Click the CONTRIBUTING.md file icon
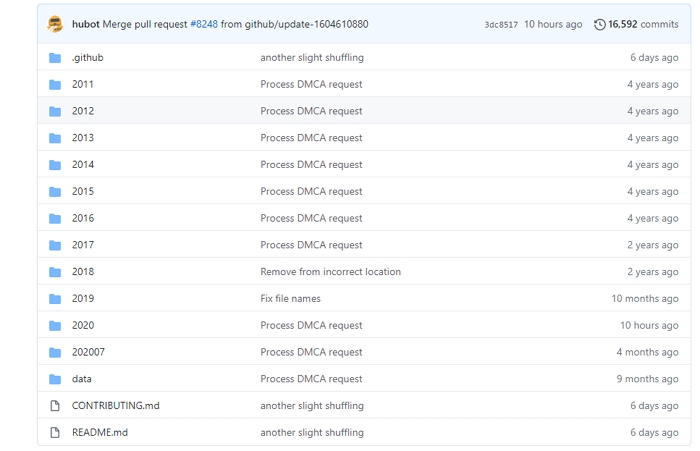Image resolution: width=700 pixels, height=451 pixels. tap(55, 406)
